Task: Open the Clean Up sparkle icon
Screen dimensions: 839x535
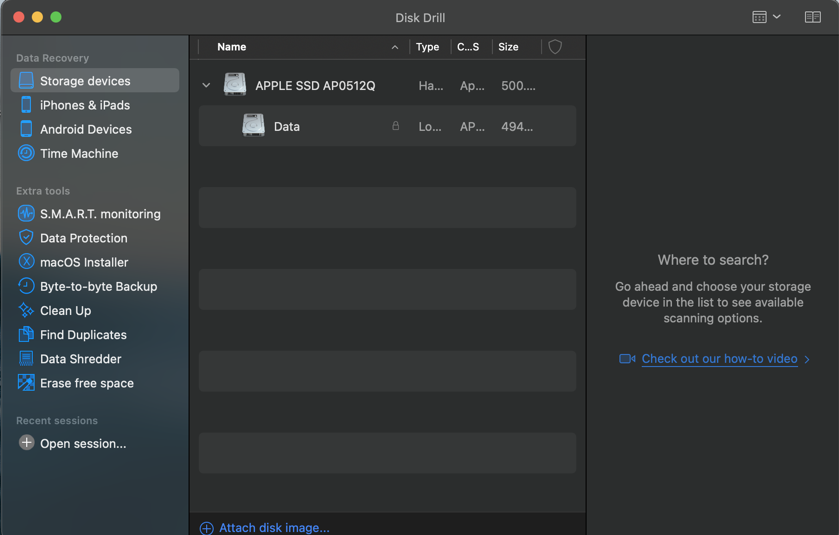Action: [x=26, y=310]
